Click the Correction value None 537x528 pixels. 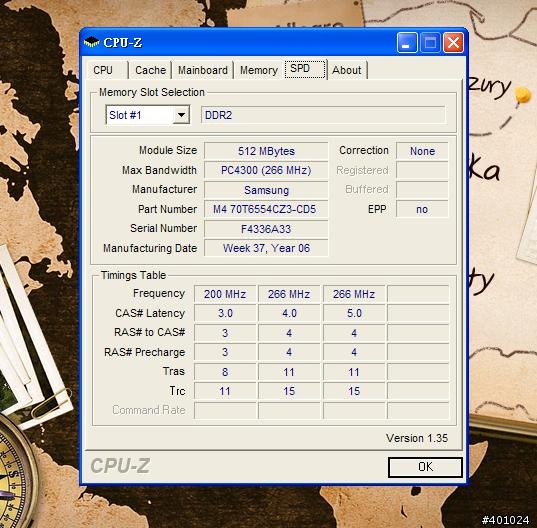[x=422, y=151]
